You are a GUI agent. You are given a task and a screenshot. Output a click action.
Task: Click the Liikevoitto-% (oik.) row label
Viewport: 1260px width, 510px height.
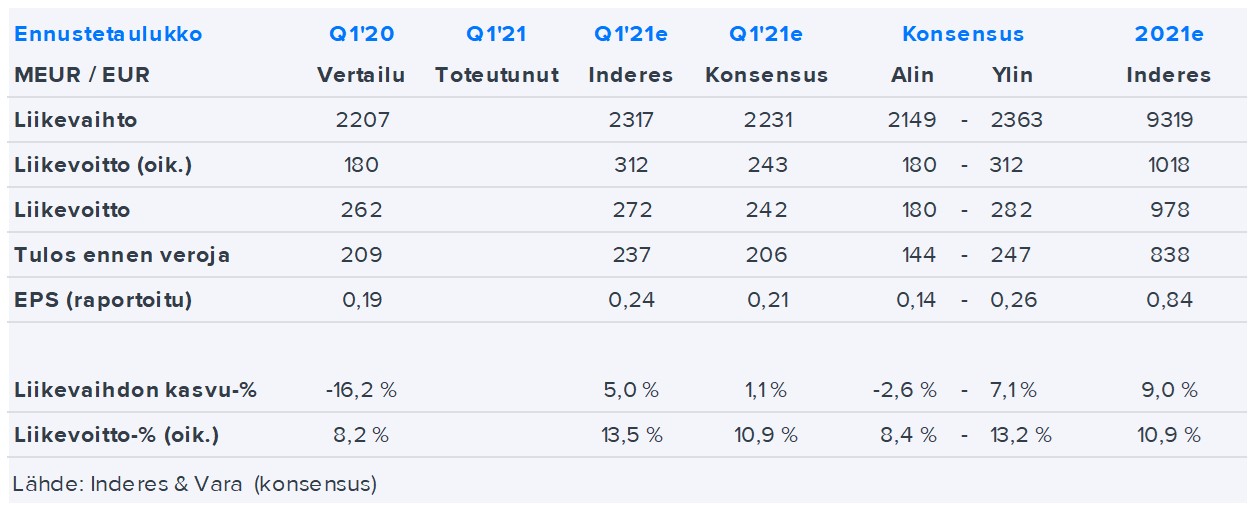(117, 435)
